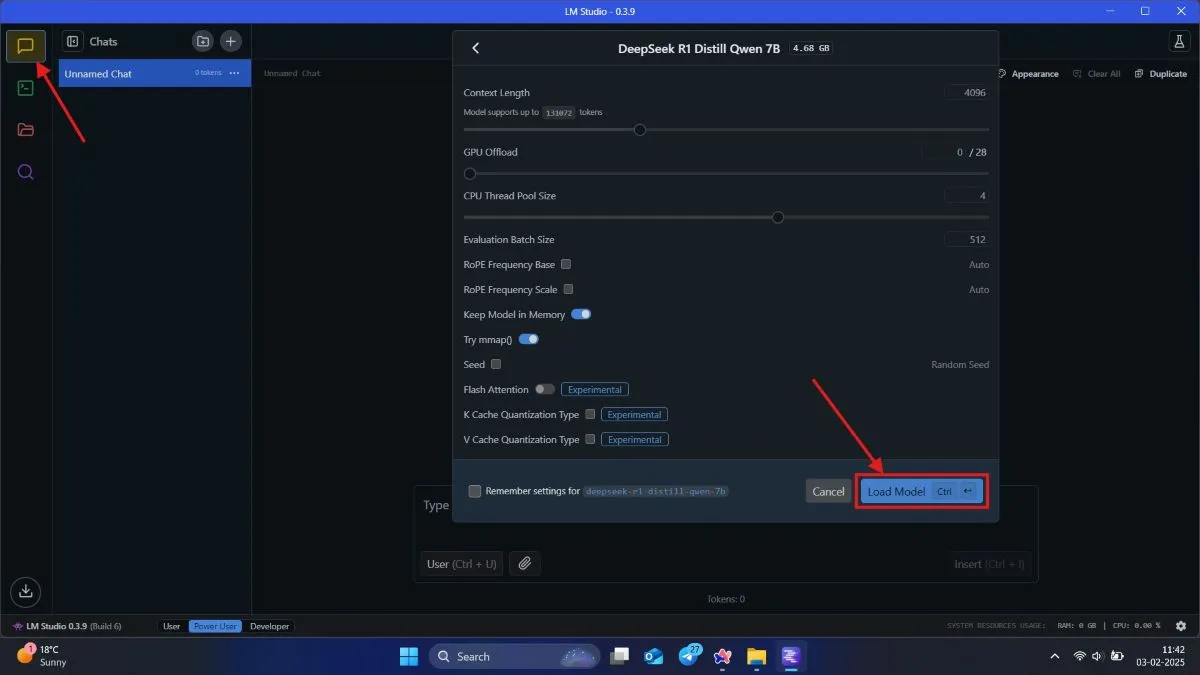Open the Wi-Fi network tray icon
The image size is (1200, 675).
tap(1080, 656)
